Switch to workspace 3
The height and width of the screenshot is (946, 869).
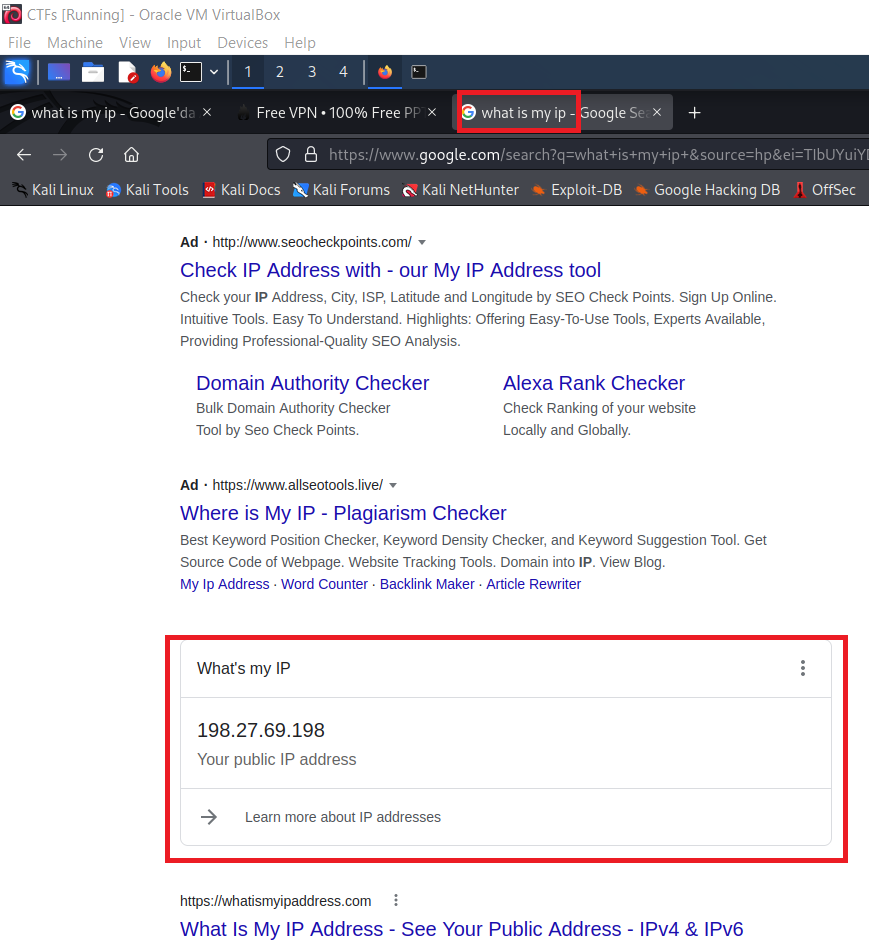[x=311, y=72]
